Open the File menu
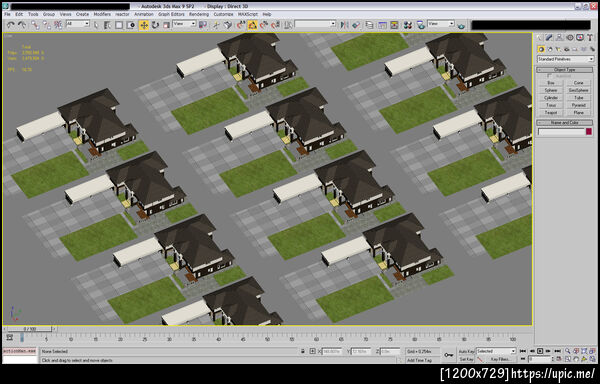This screenshot has height=384, width=600. (7, 14)
